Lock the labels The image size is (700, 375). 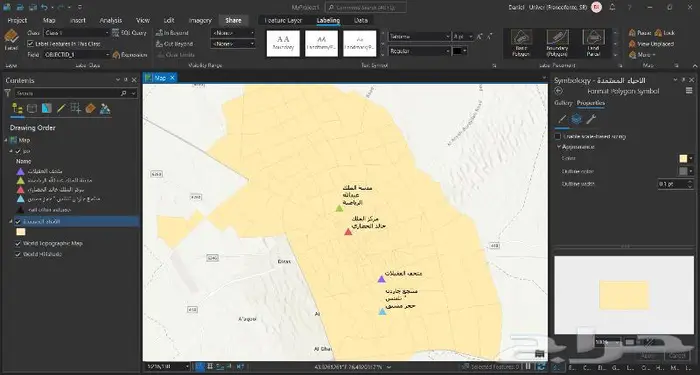665,33
